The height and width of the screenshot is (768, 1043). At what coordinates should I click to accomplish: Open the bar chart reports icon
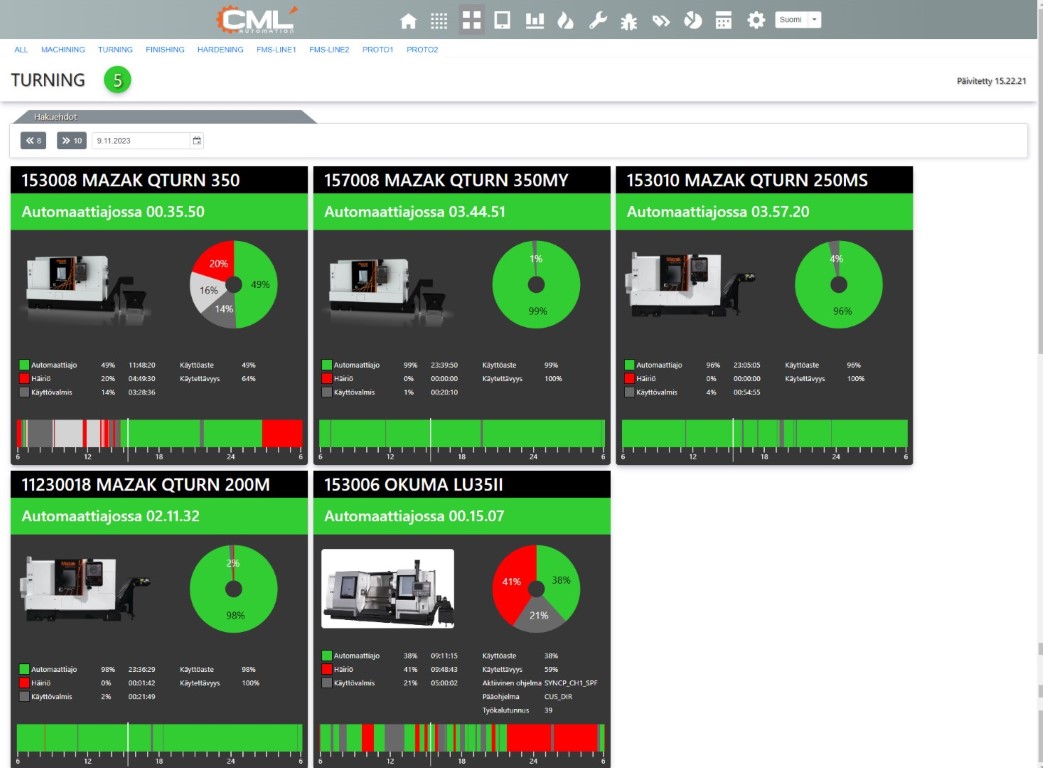point(535,20)
